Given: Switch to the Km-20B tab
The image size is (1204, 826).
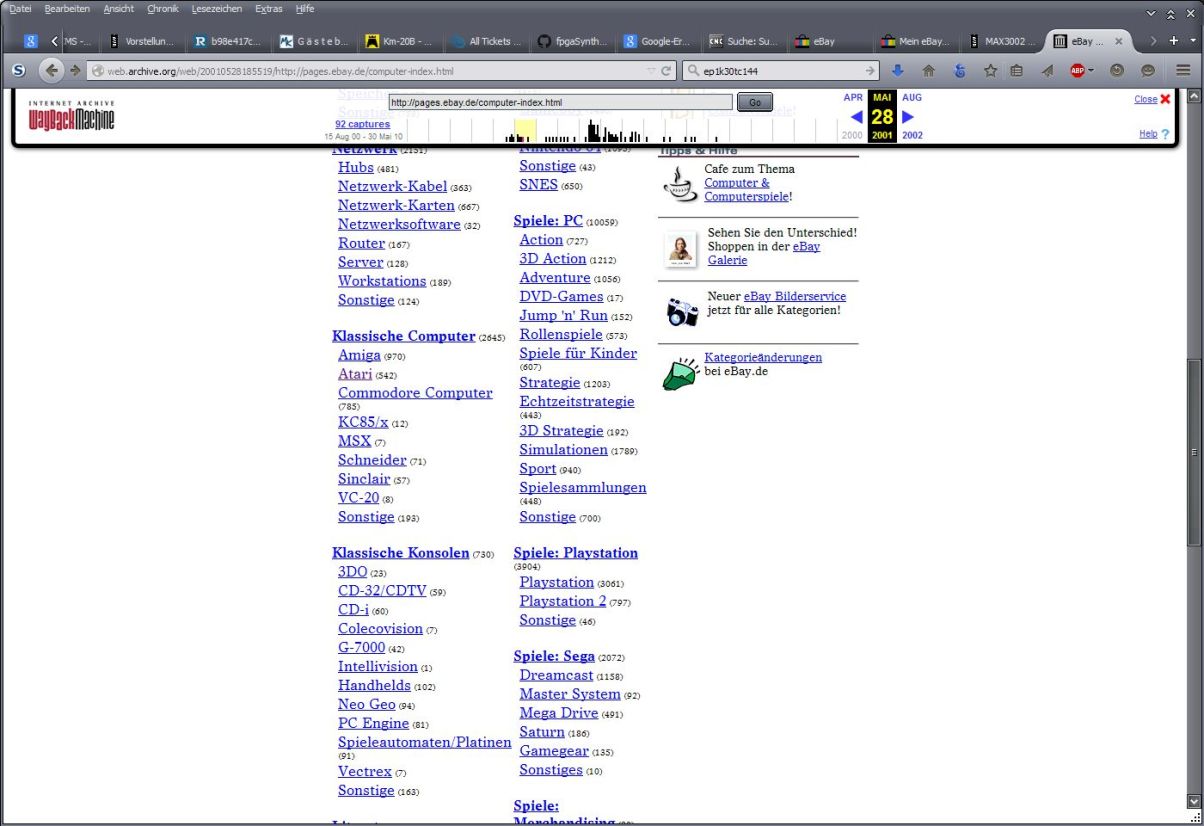Looking at the screenshot, I should click(x=399, y=42).
